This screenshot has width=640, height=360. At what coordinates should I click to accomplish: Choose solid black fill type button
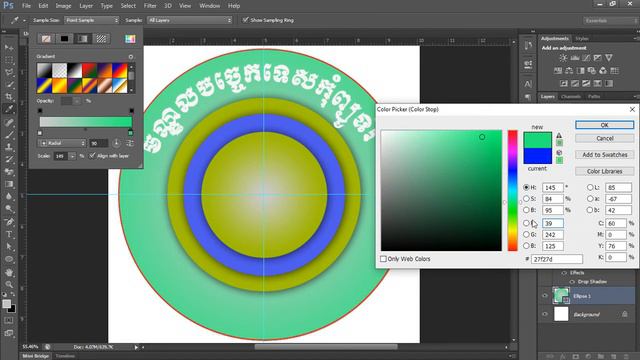(64, 39)
